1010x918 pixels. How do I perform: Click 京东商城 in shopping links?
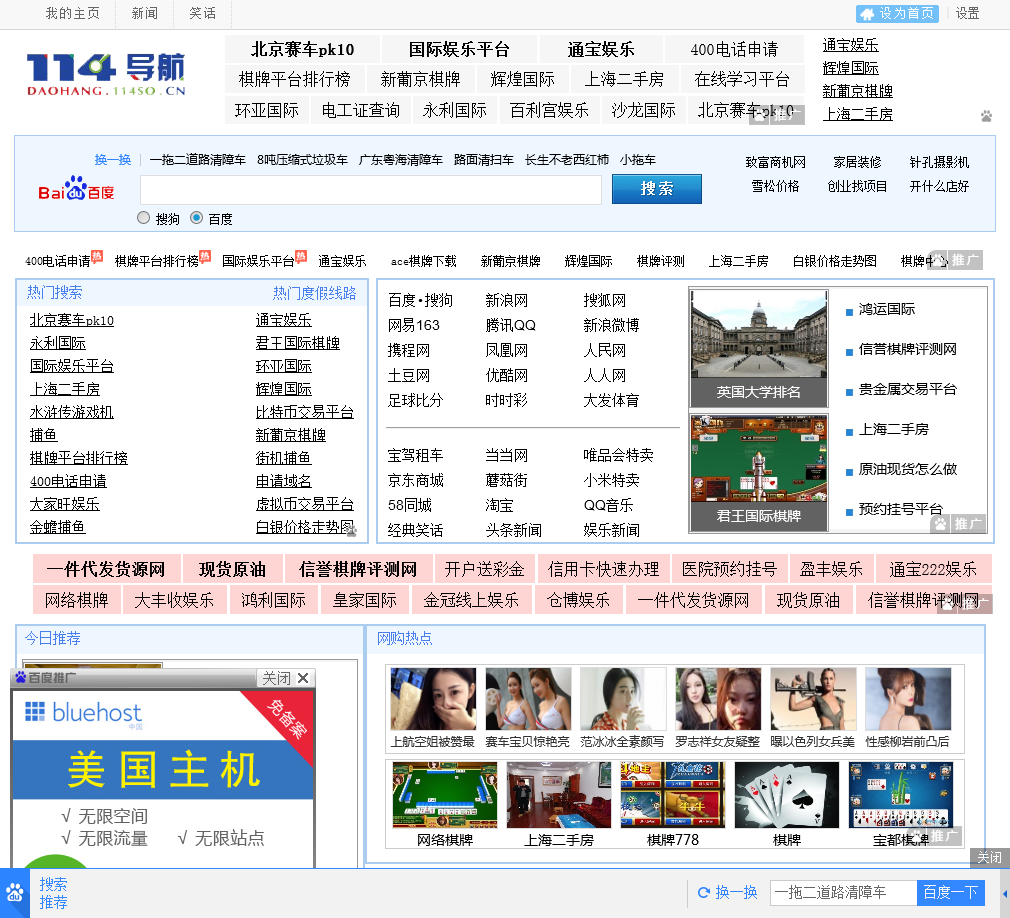[415, 480]
